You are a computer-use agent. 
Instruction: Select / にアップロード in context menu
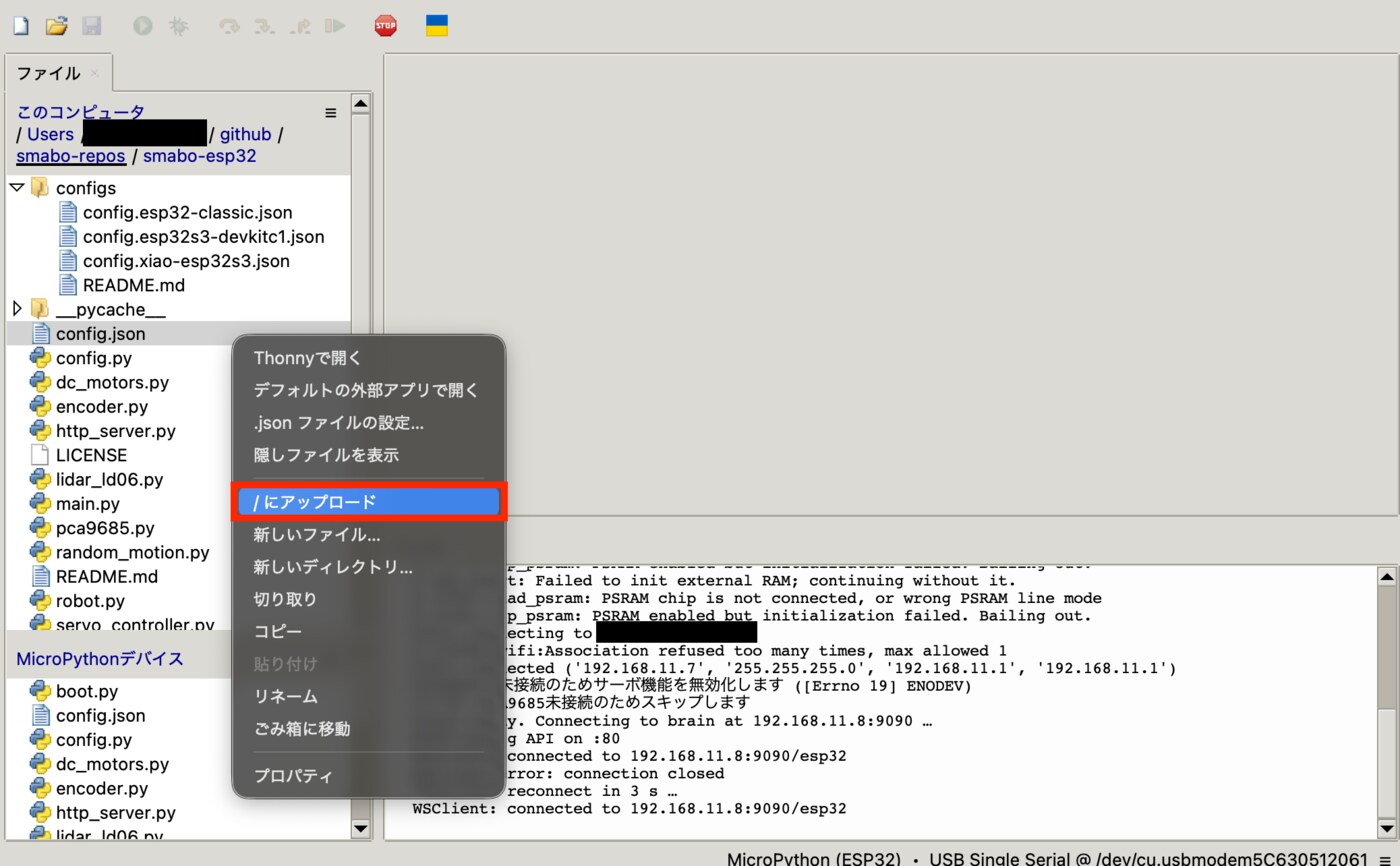[x=368, y=501]
